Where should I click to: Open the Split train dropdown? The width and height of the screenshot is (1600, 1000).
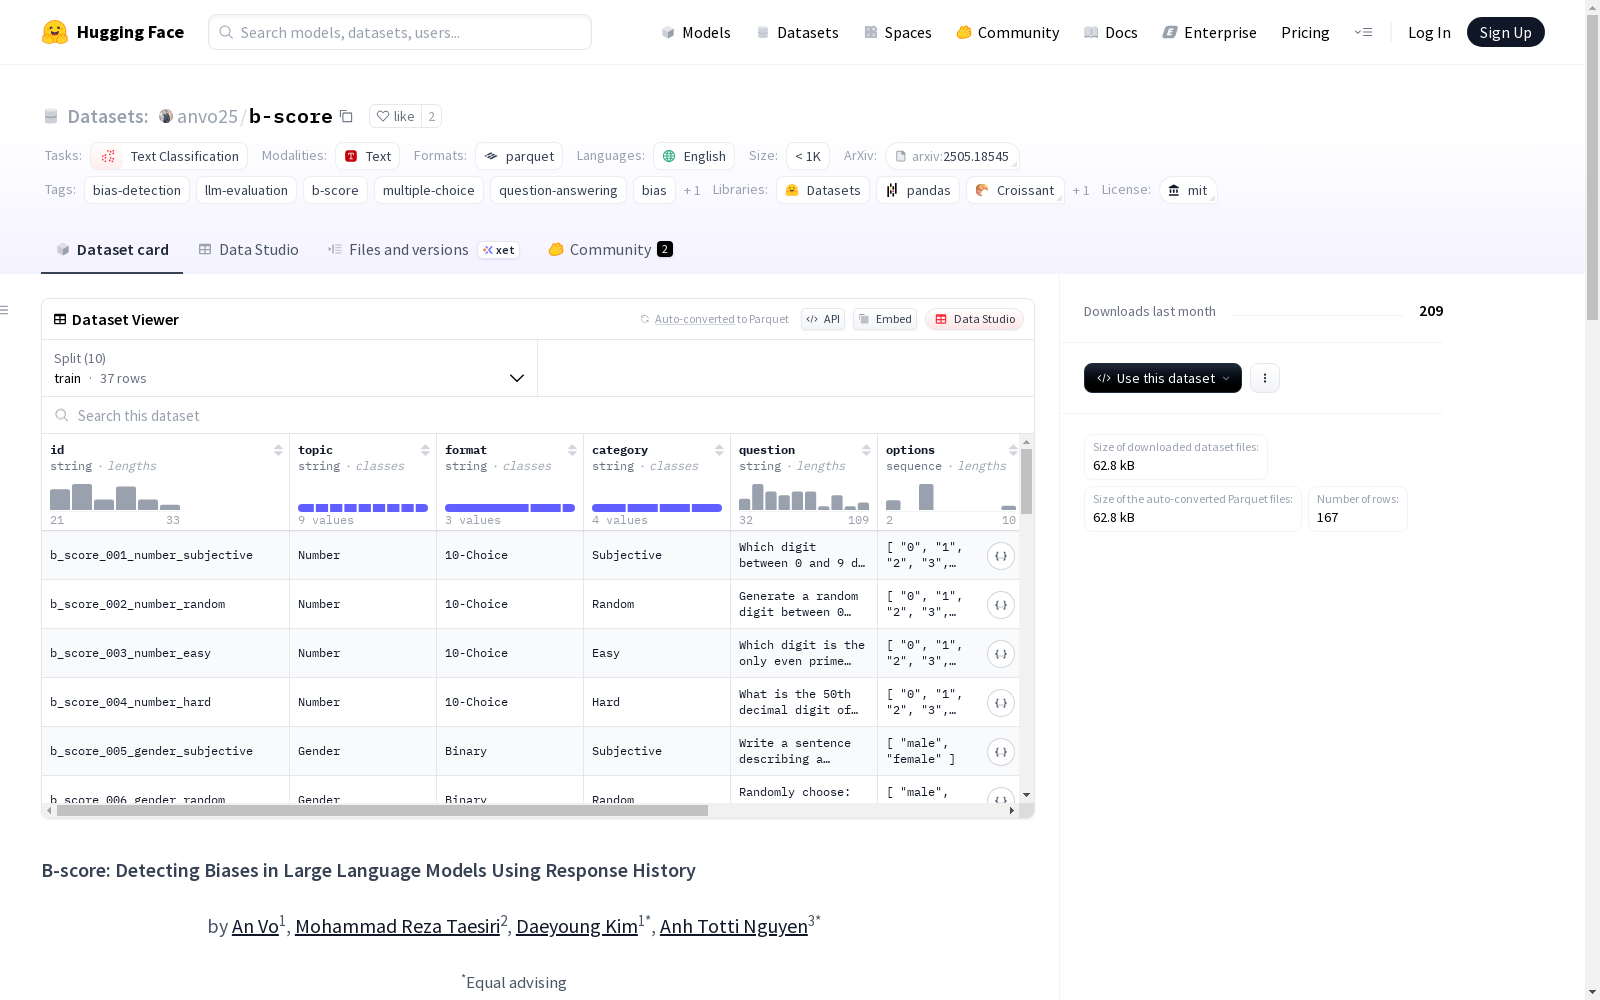[x=289, y=368]
